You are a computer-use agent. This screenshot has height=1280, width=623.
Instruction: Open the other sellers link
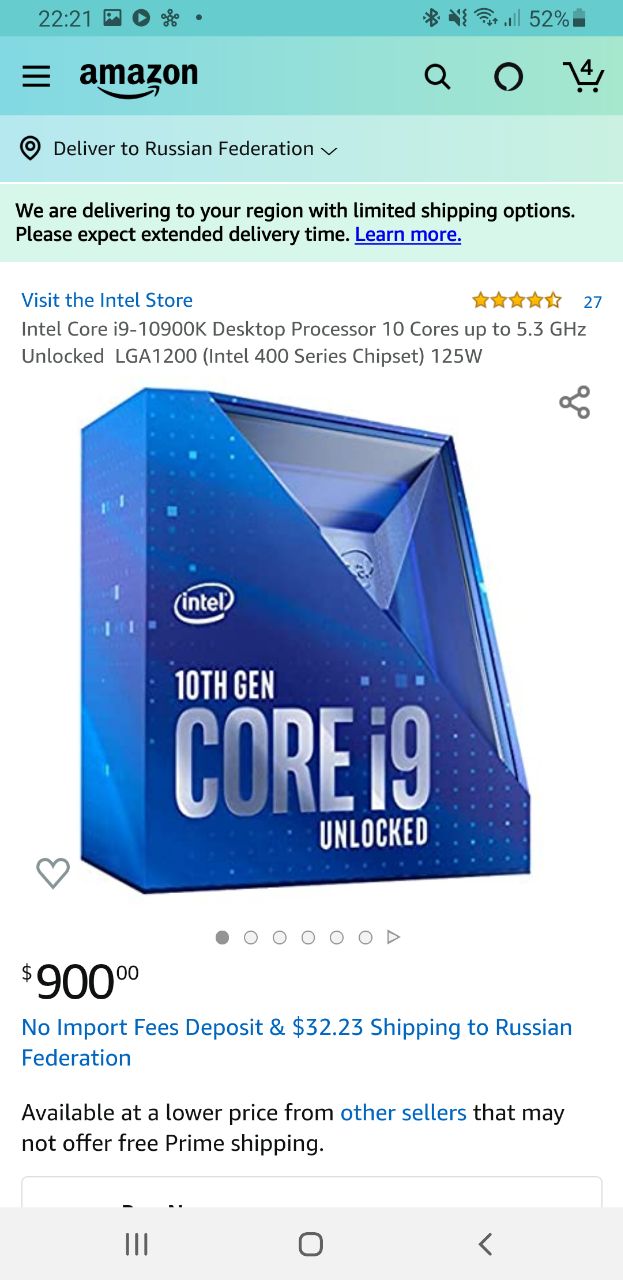point(403,1113)
